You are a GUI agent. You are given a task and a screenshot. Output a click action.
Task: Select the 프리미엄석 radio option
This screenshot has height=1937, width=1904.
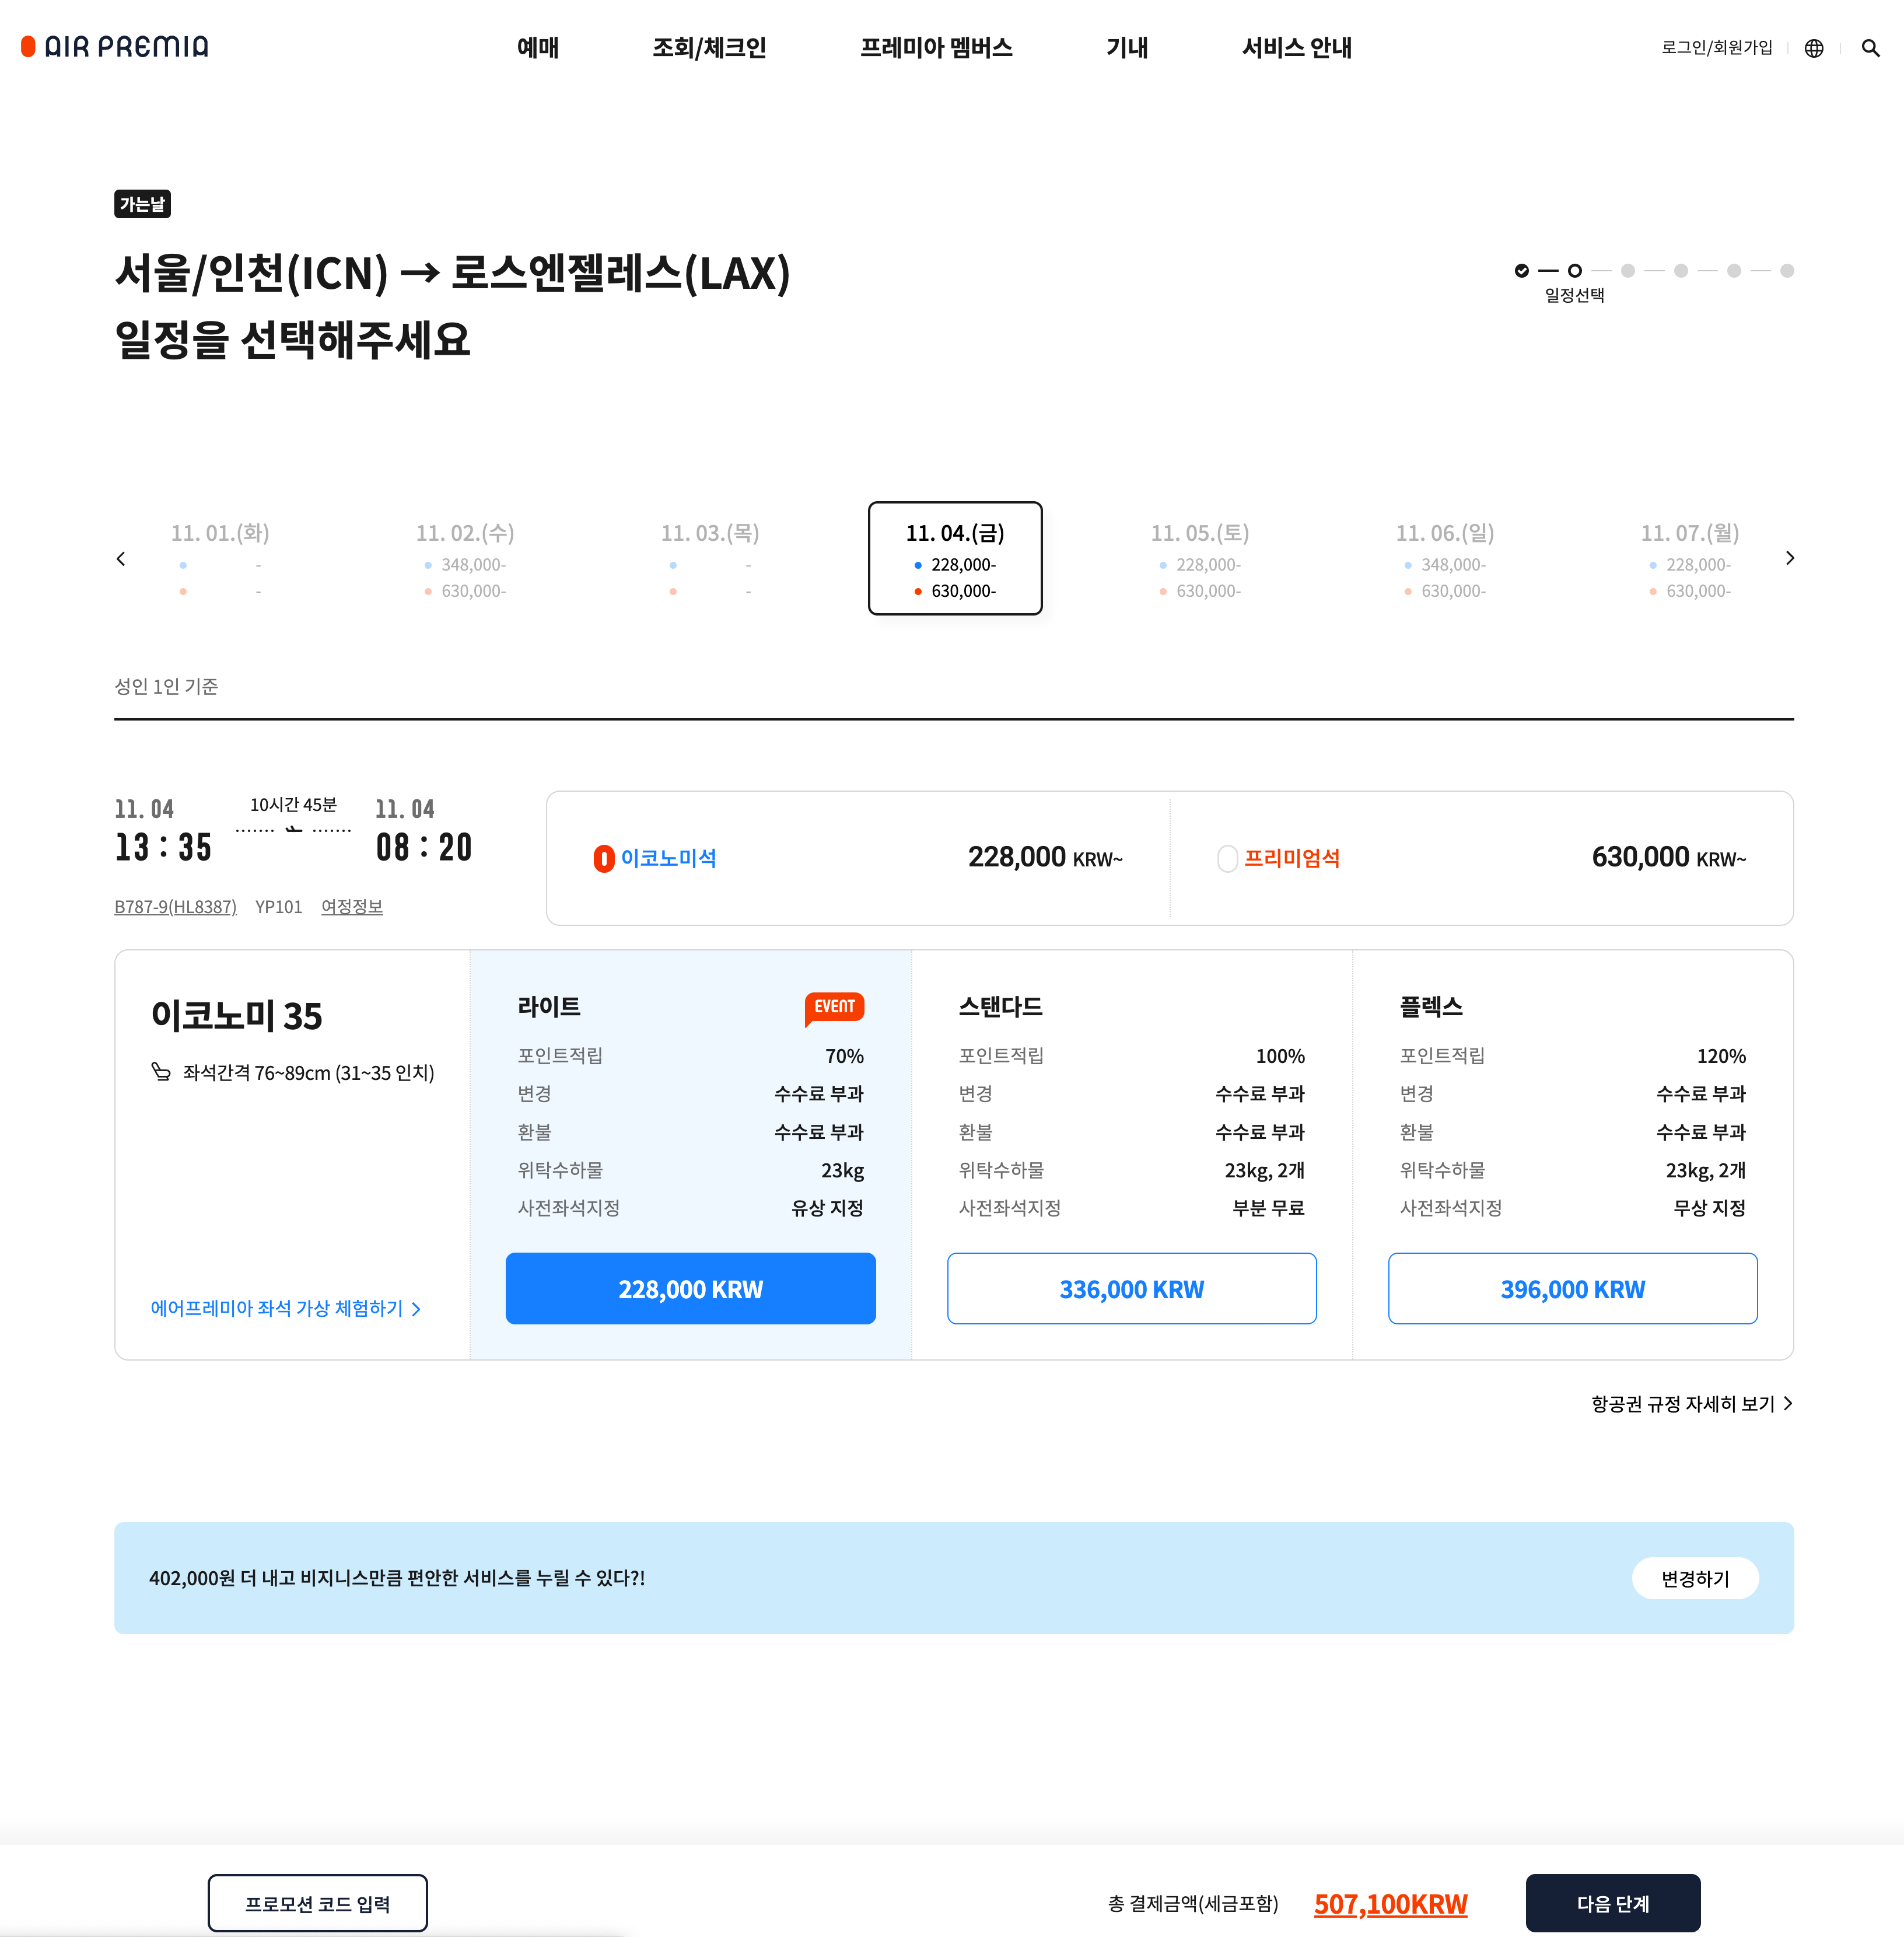click(1227, 859)
